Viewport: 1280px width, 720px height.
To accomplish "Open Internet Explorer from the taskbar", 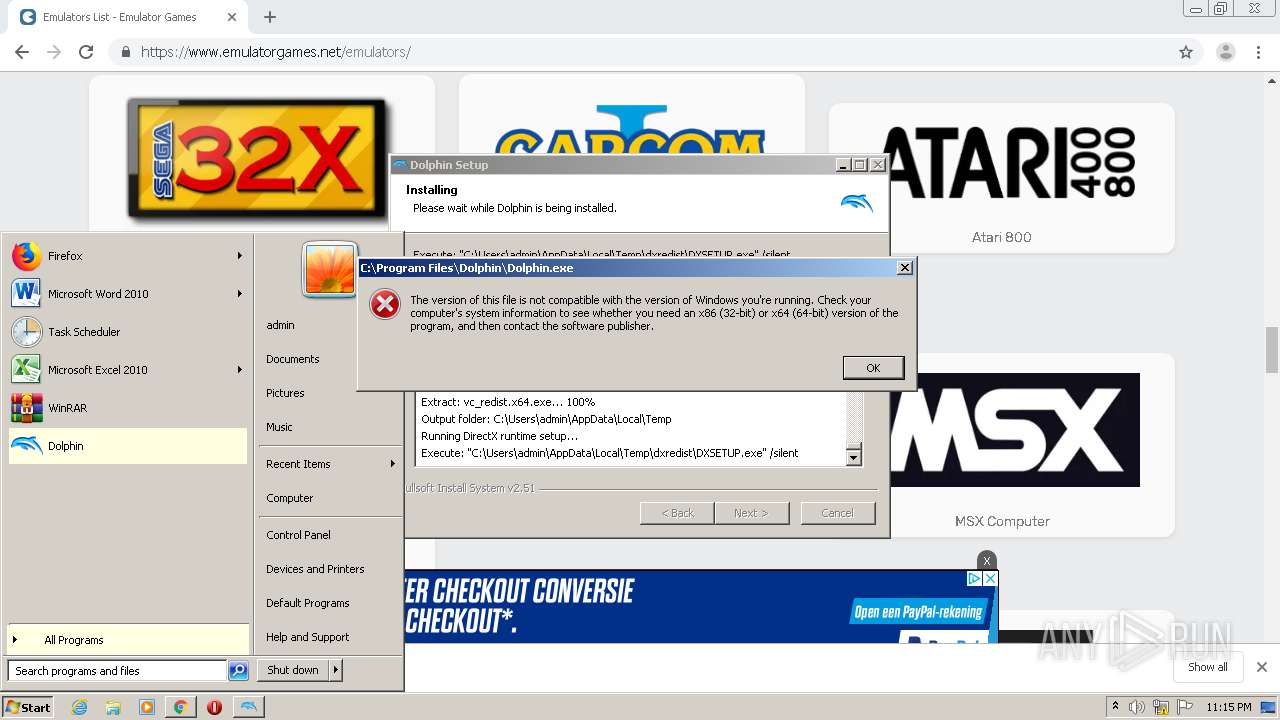I will [x=80, y=707].
